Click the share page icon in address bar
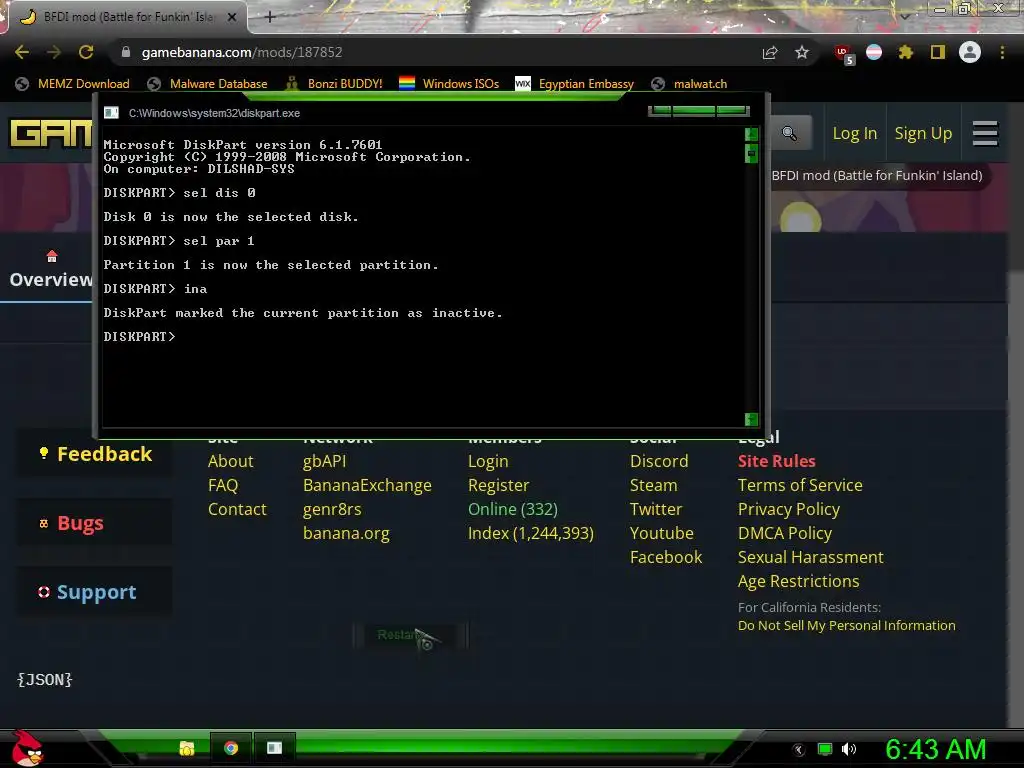 tap(770, 52)
